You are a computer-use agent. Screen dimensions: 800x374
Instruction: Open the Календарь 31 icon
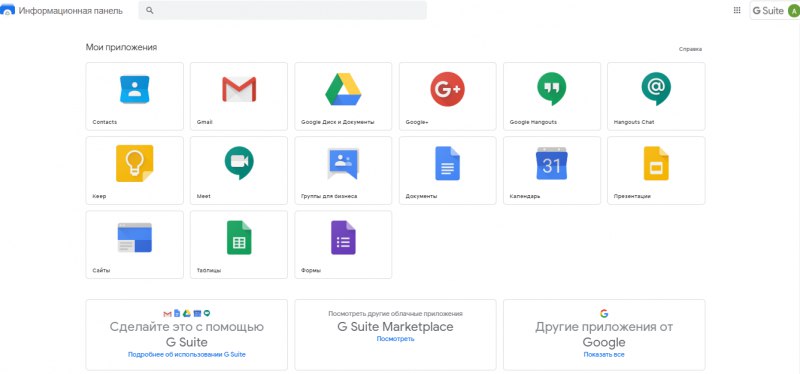pyautogui.click(x=552, y=163)
